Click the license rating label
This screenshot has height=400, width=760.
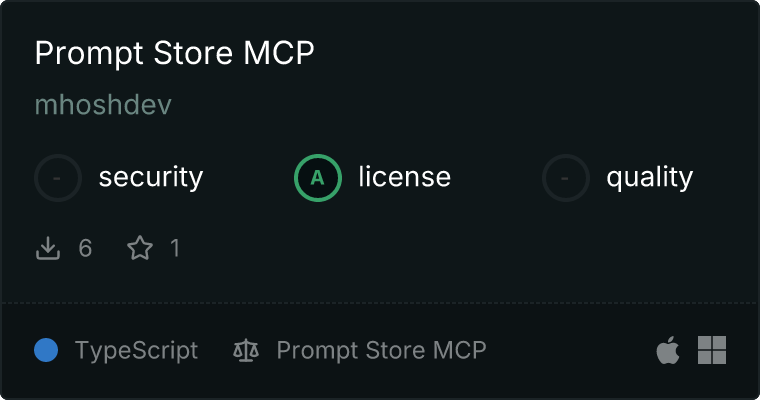[x=405, y=176]
